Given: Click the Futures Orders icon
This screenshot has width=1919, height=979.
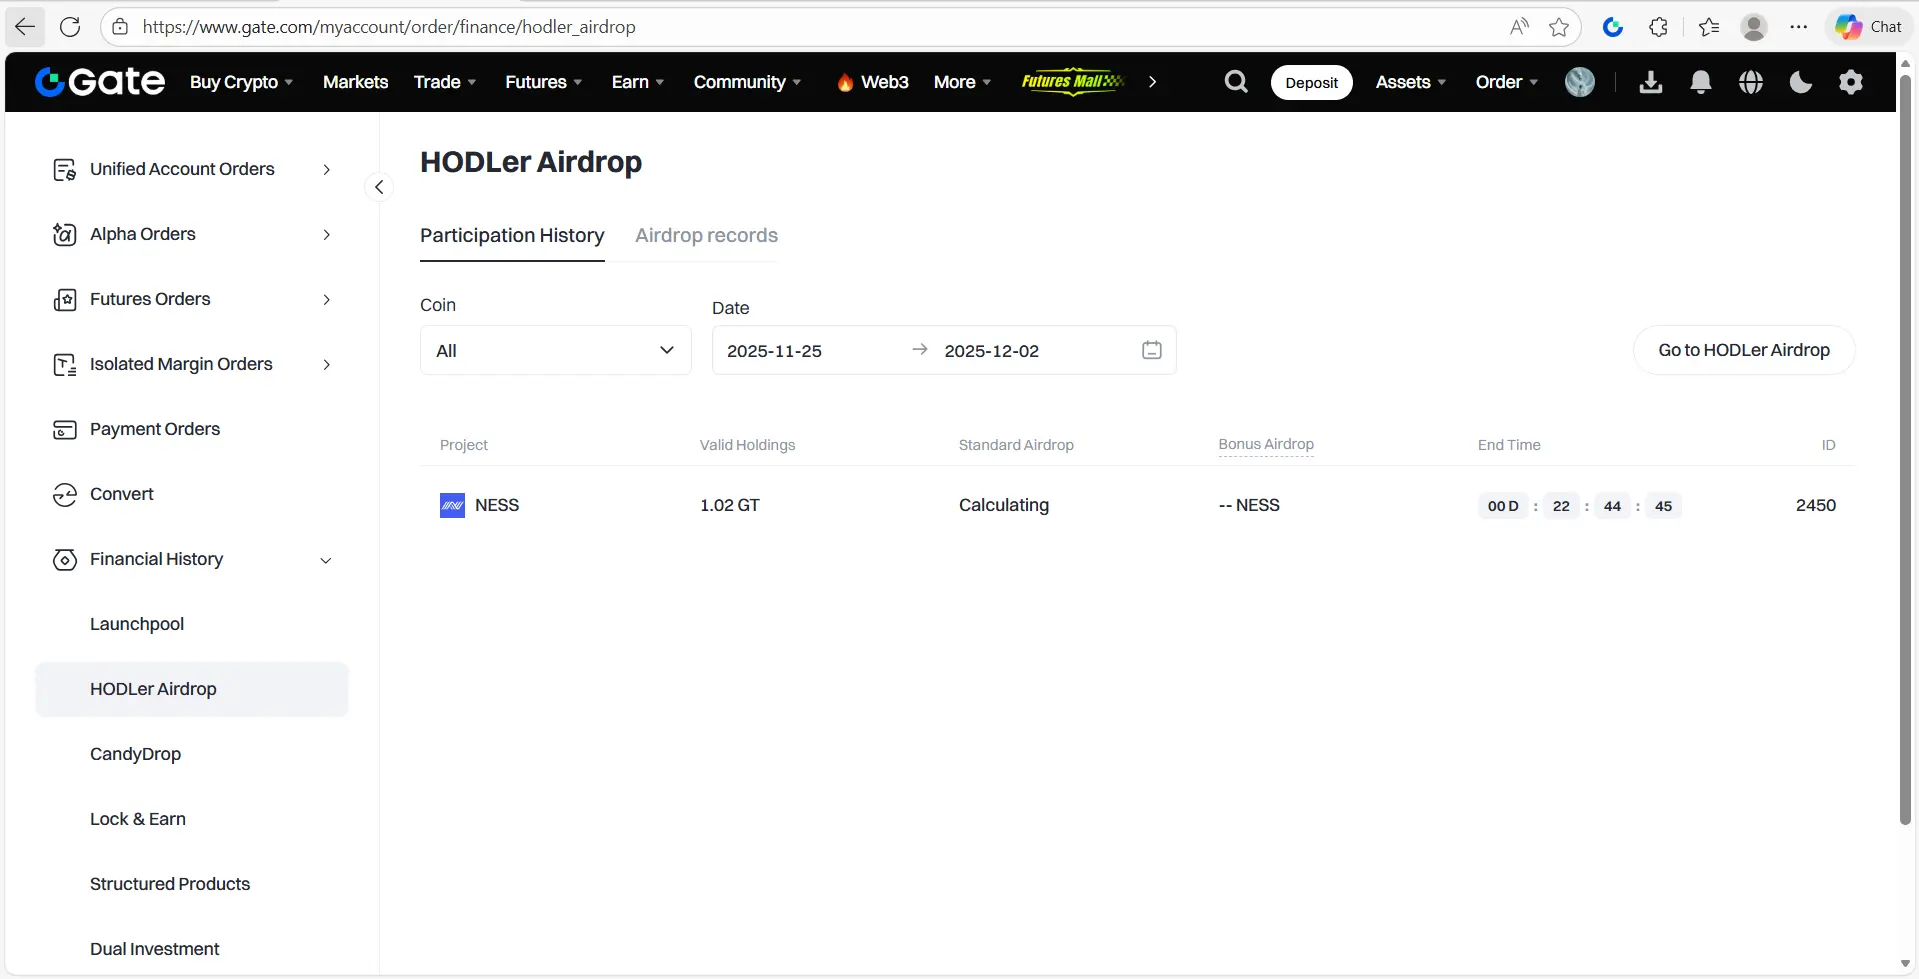Looking at the screenshot, I should pyautogui.click(x=65, y=300).
